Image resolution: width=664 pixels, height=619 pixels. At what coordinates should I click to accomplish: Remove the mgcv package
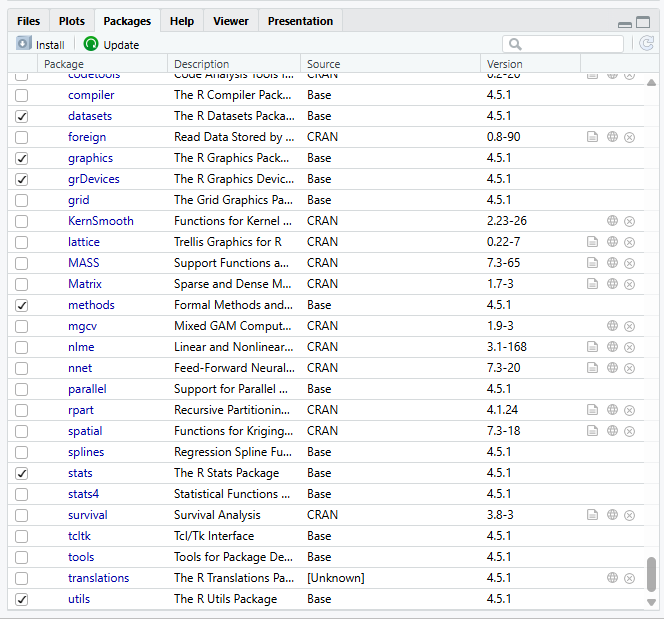(630, 326)
